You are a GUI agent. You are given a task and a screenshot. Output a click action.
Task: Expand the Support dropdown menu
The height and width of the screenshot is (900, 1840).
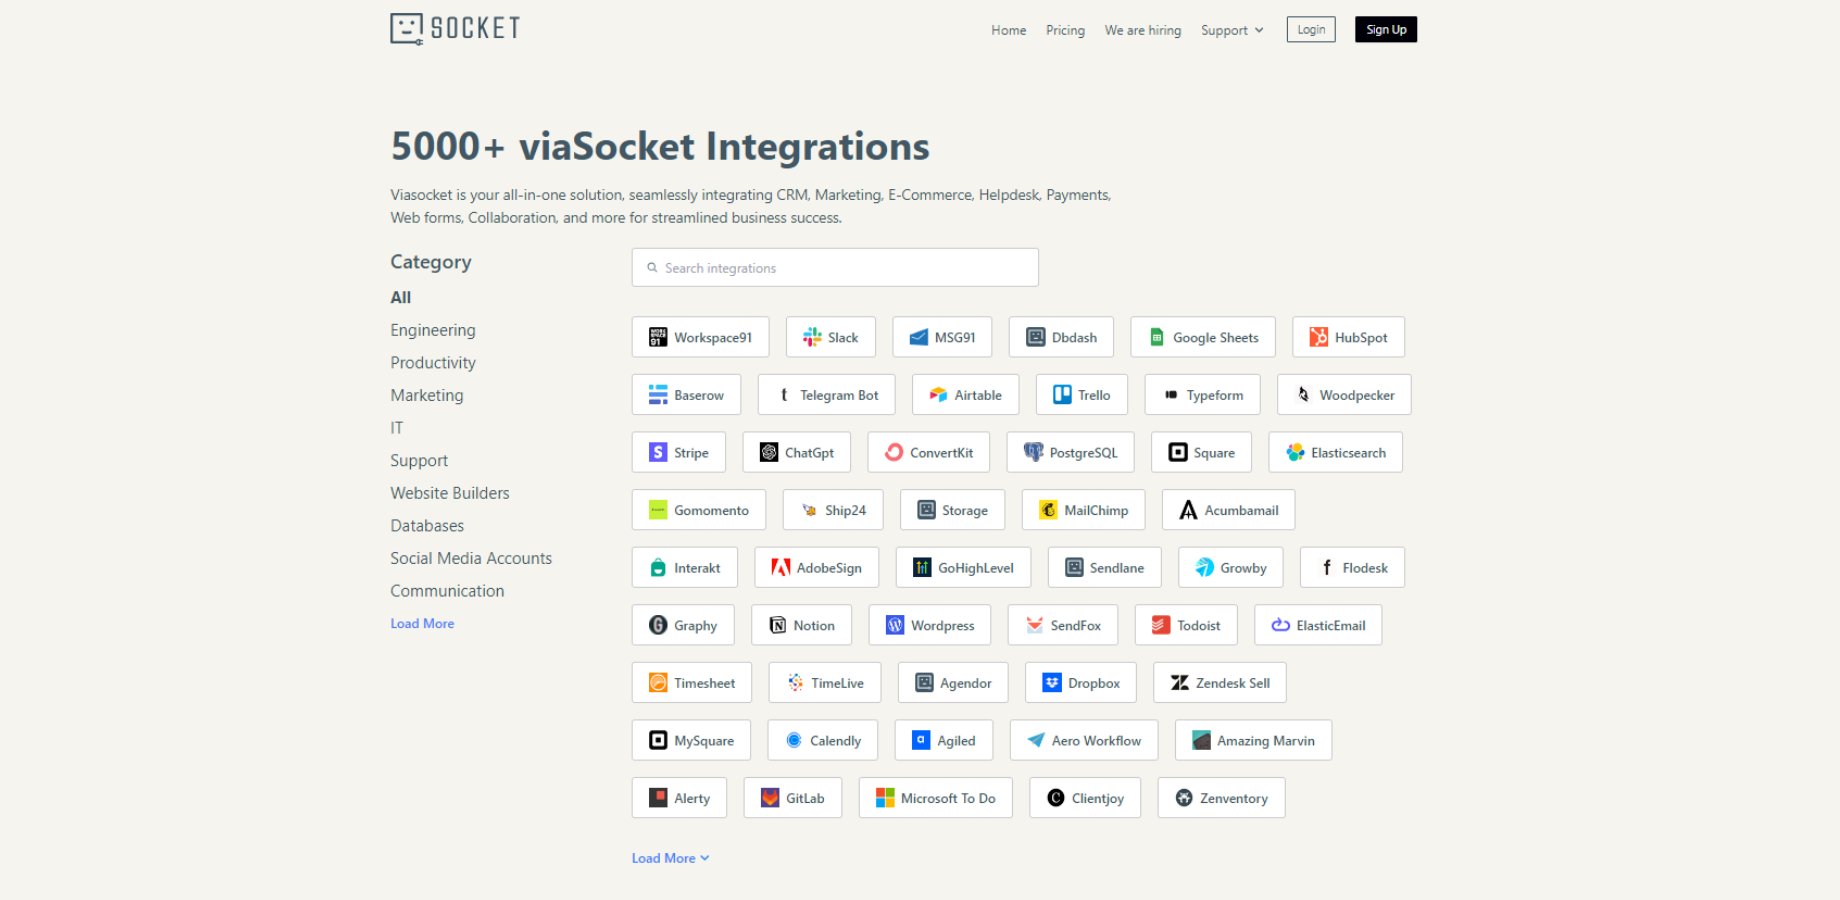[1232, 31]
